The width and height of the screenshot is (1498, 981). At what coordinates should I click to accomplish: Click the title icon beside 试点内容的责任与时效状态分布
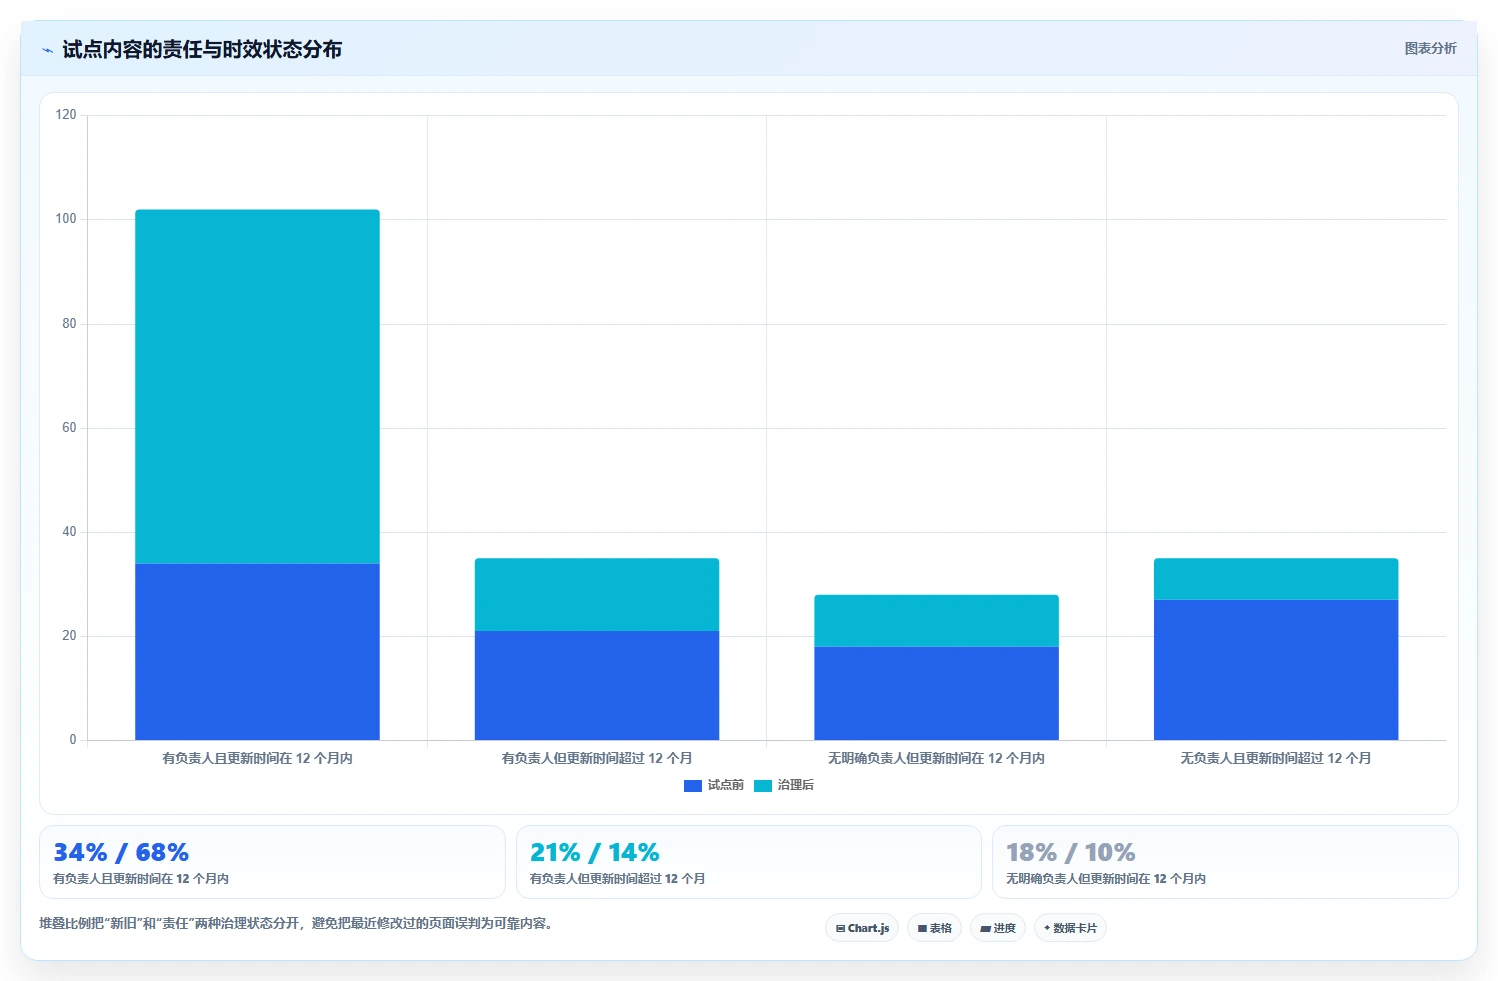point(47,50)
